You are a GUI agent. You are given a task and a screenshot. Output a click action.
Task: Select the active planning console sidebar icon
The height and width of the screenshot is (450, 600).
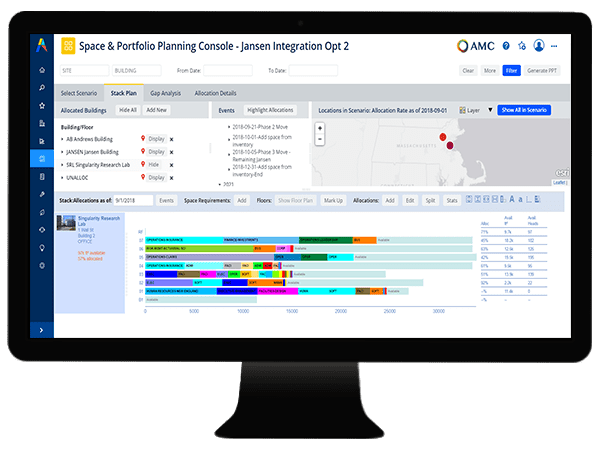point(42,158)
